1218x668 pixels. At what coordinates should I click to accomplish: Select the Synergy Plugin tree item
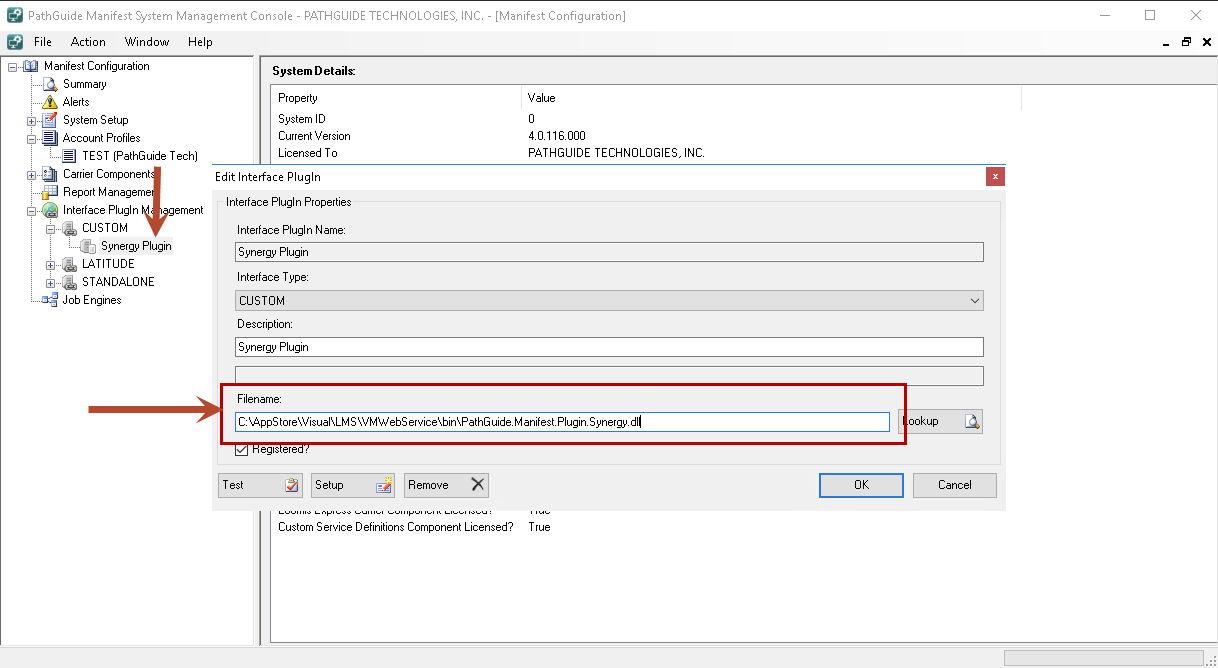[x=136, y=246]
